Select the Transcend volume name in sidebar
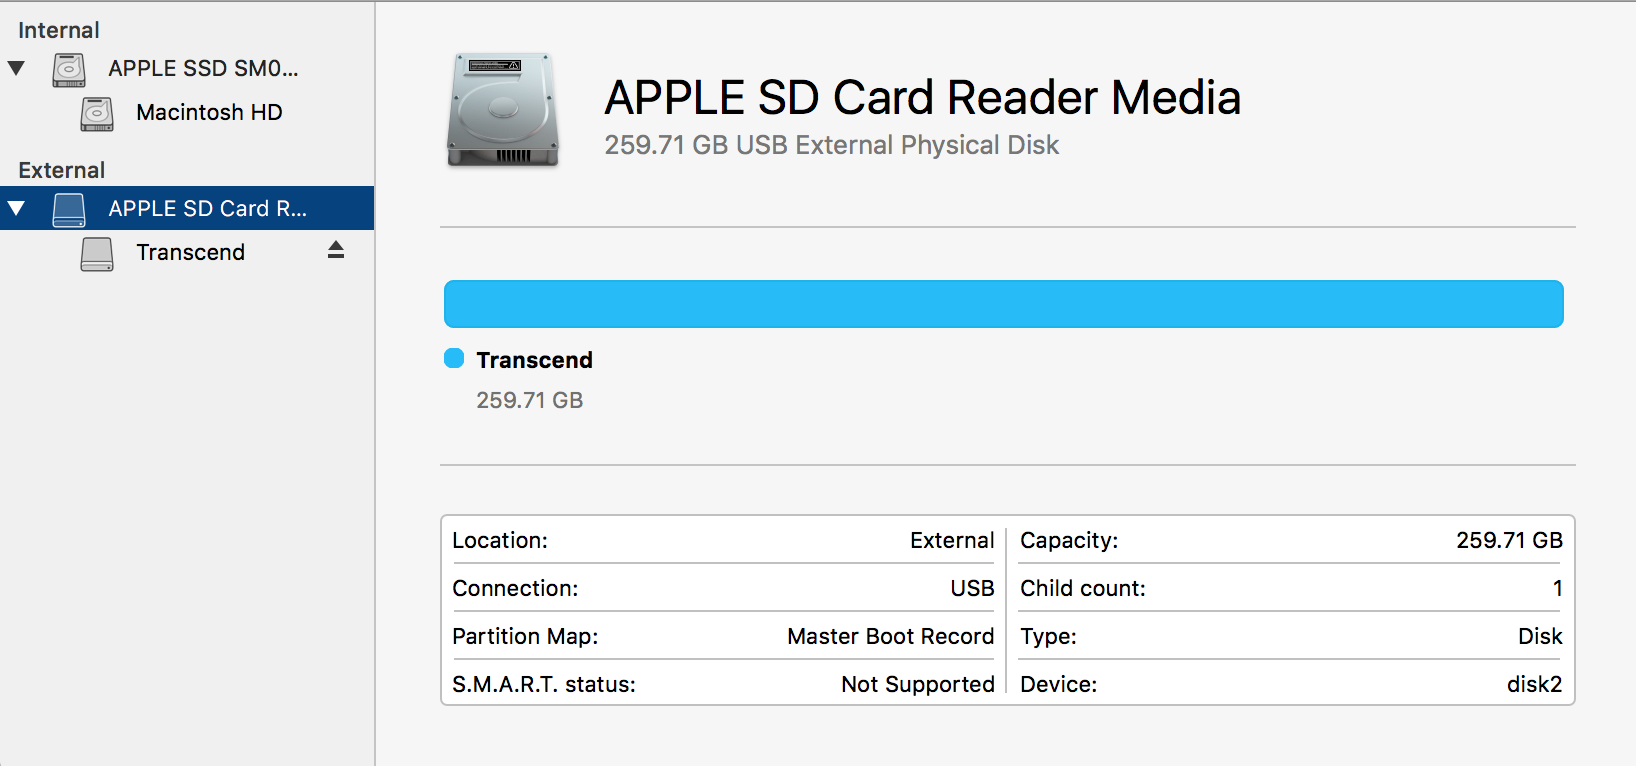Image resolution: width=1636 pixels, height=766 pixels. click(x=190, y=252)
